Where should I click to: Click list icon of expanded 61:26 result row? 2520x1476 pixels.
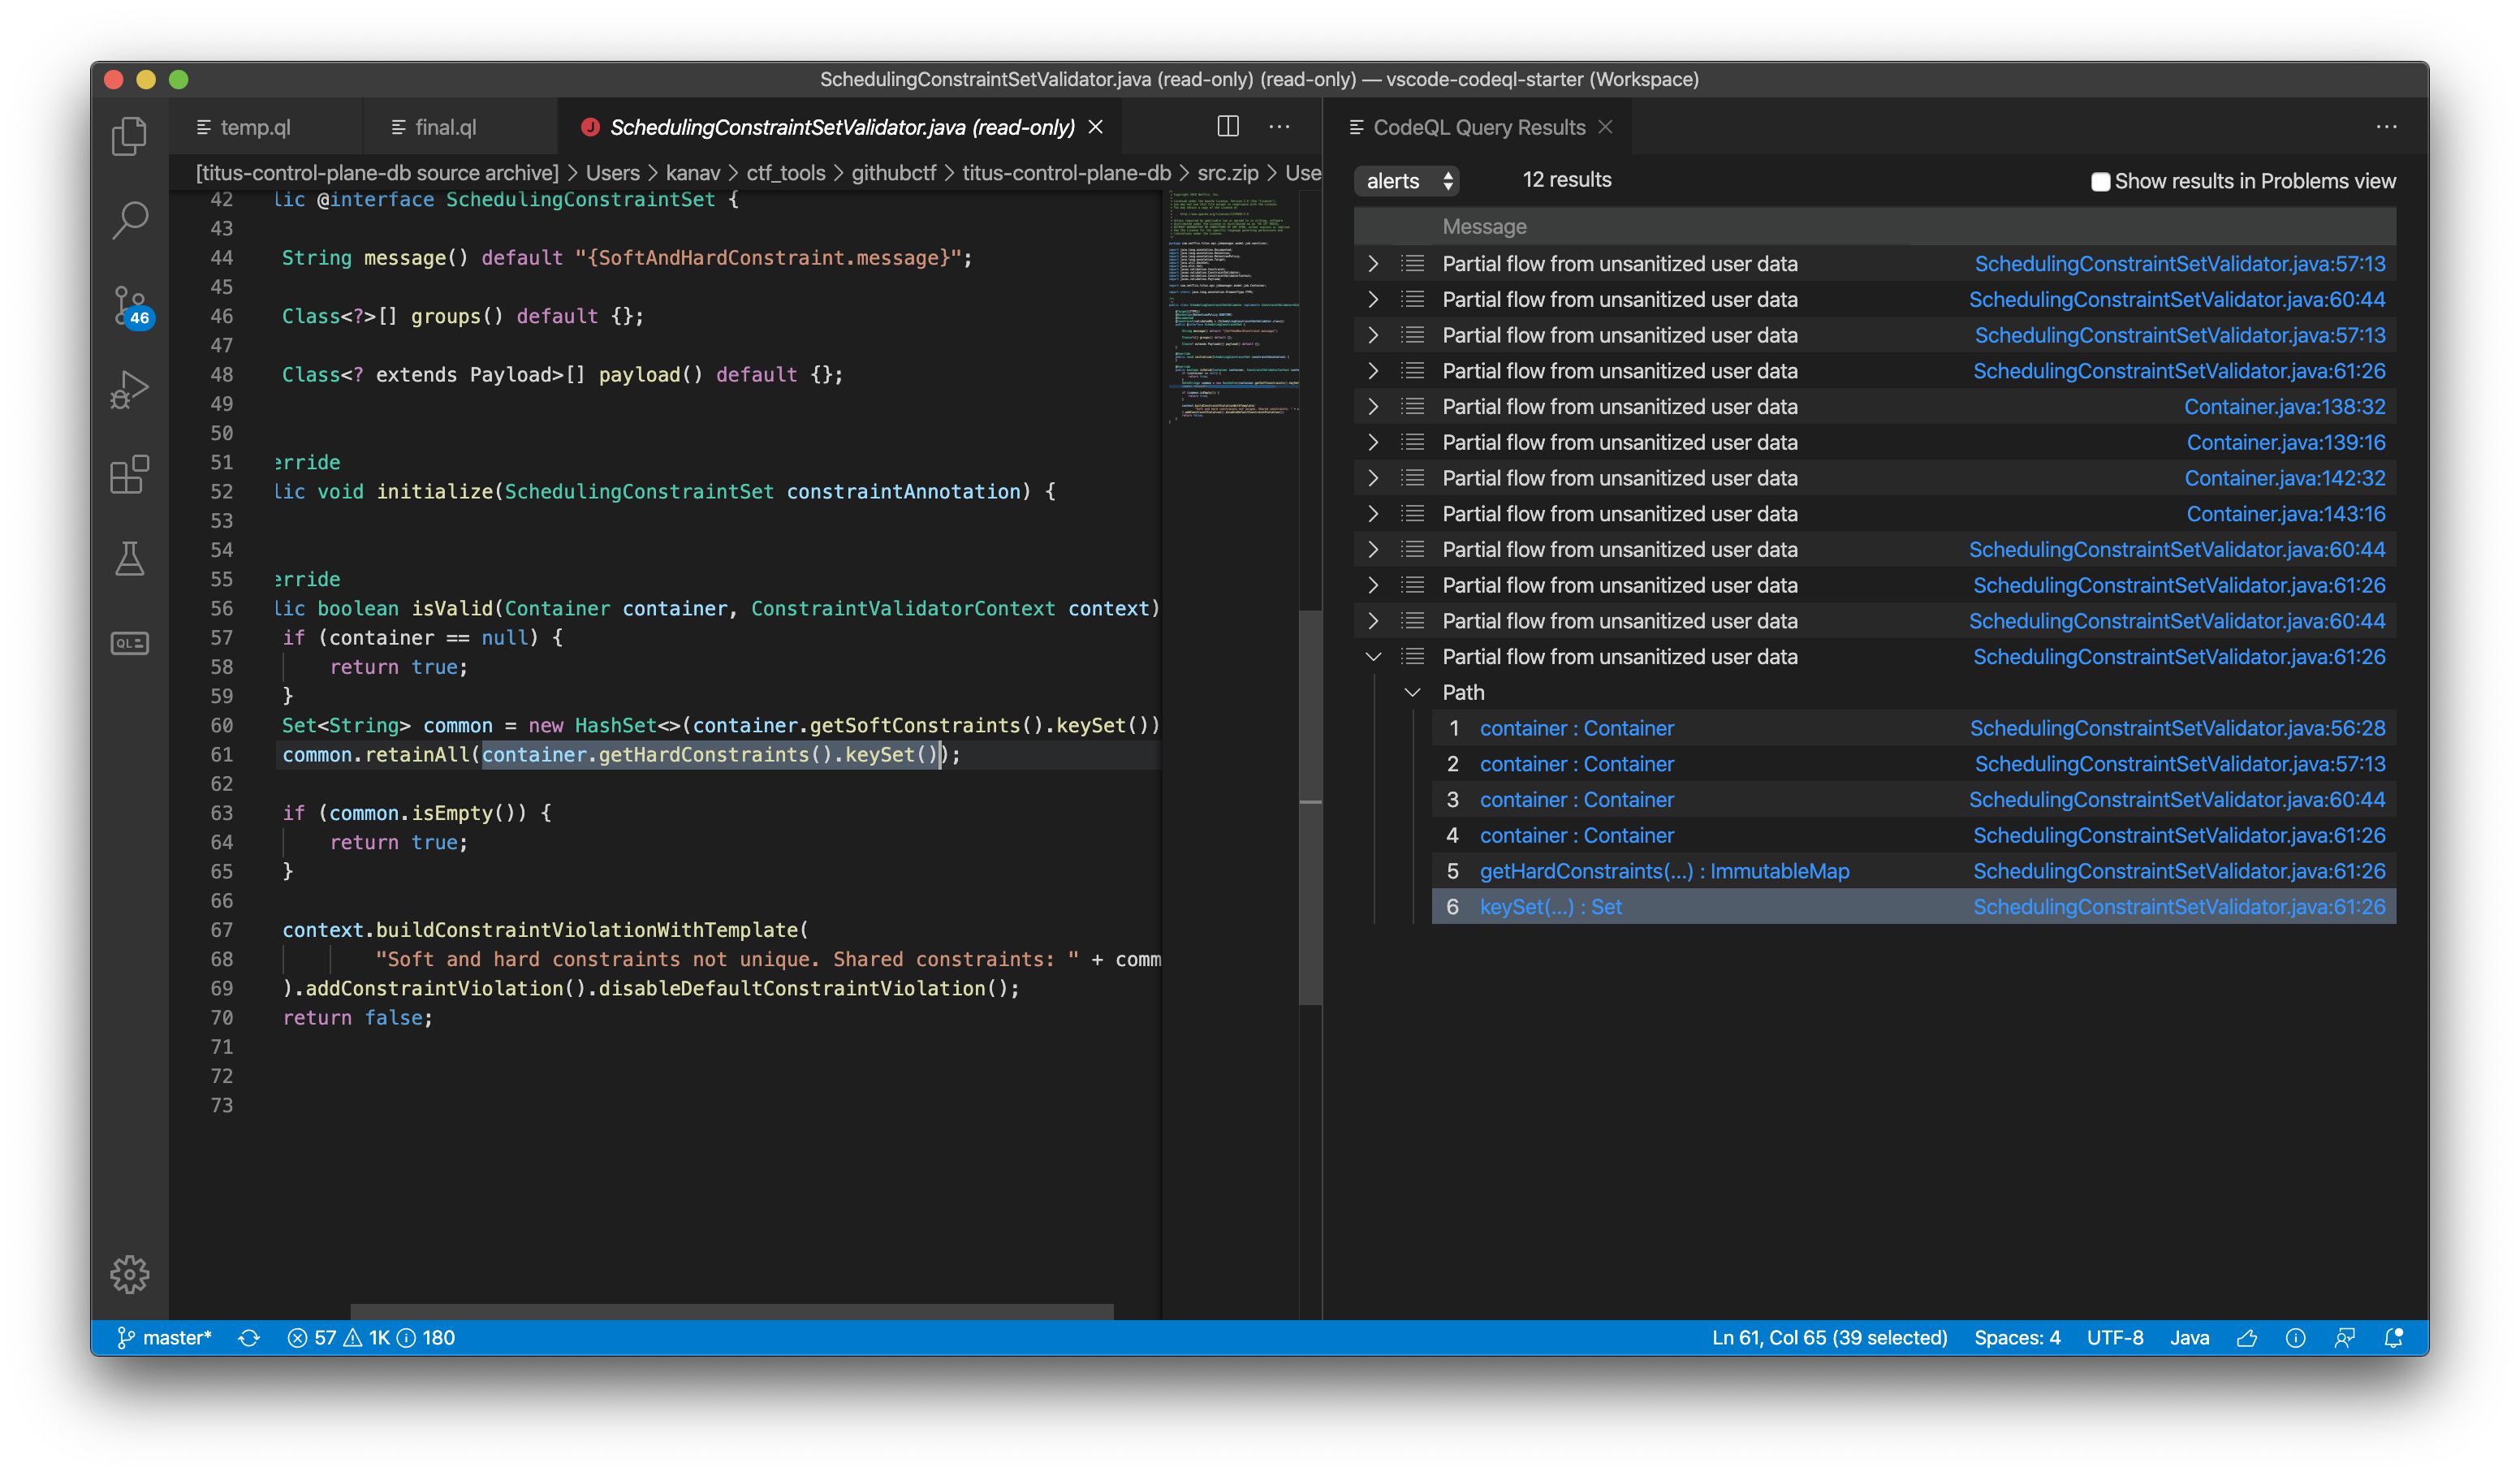click(1412, 657)
